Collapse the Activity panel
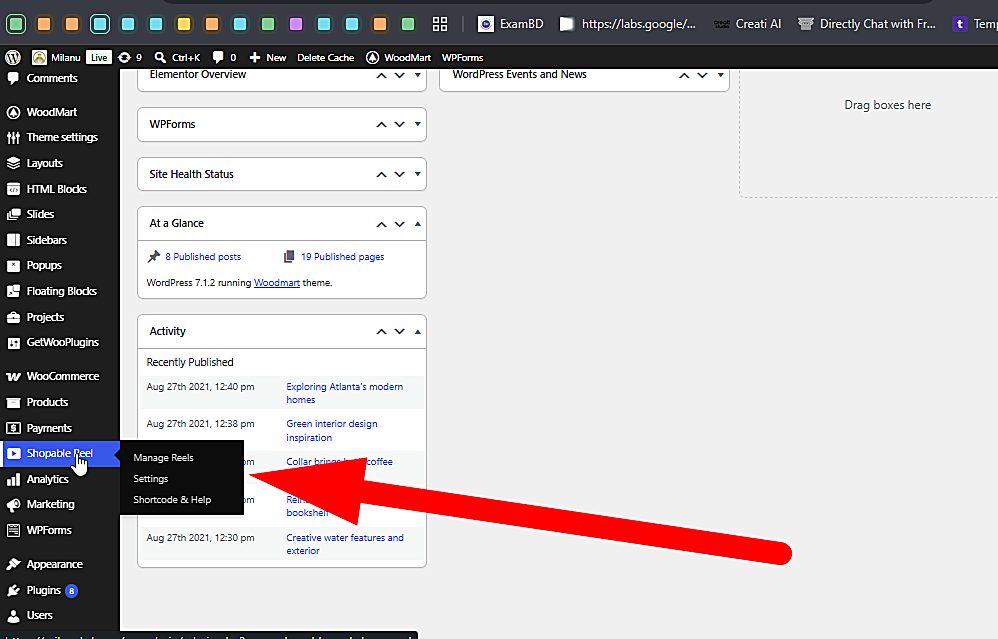 point(418,331)
